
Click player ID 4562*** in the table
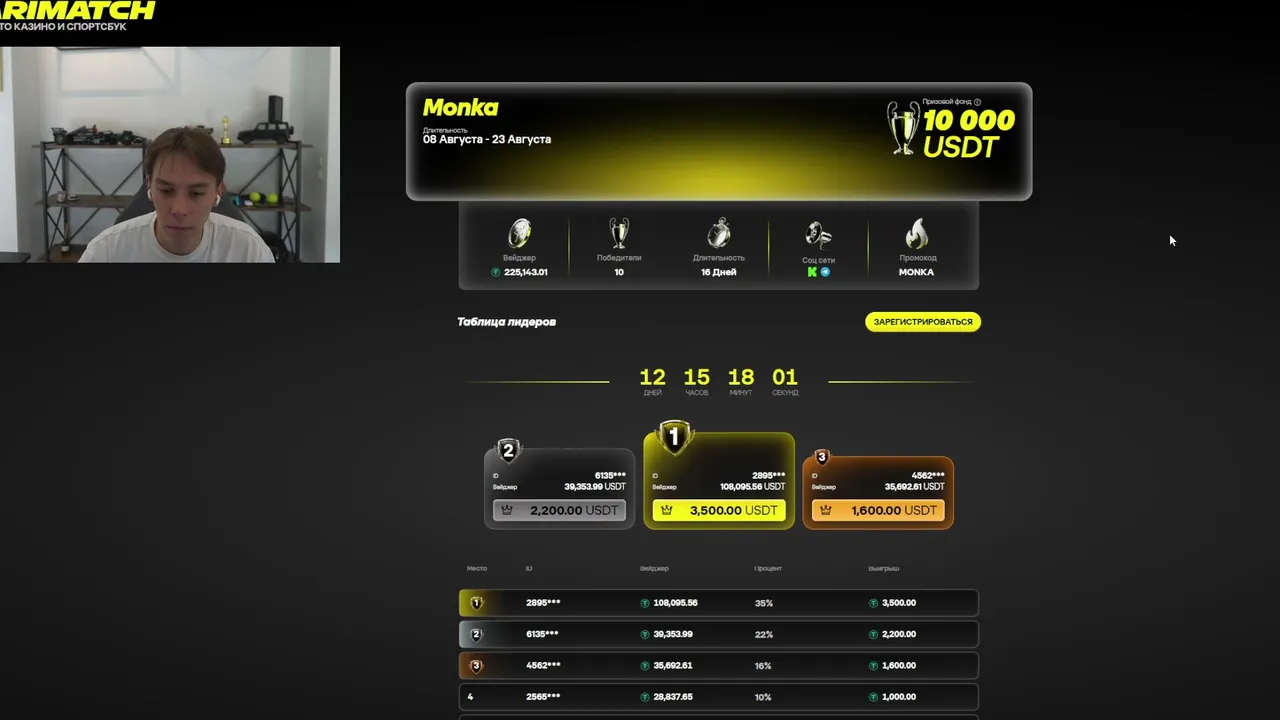pos(543,665)
